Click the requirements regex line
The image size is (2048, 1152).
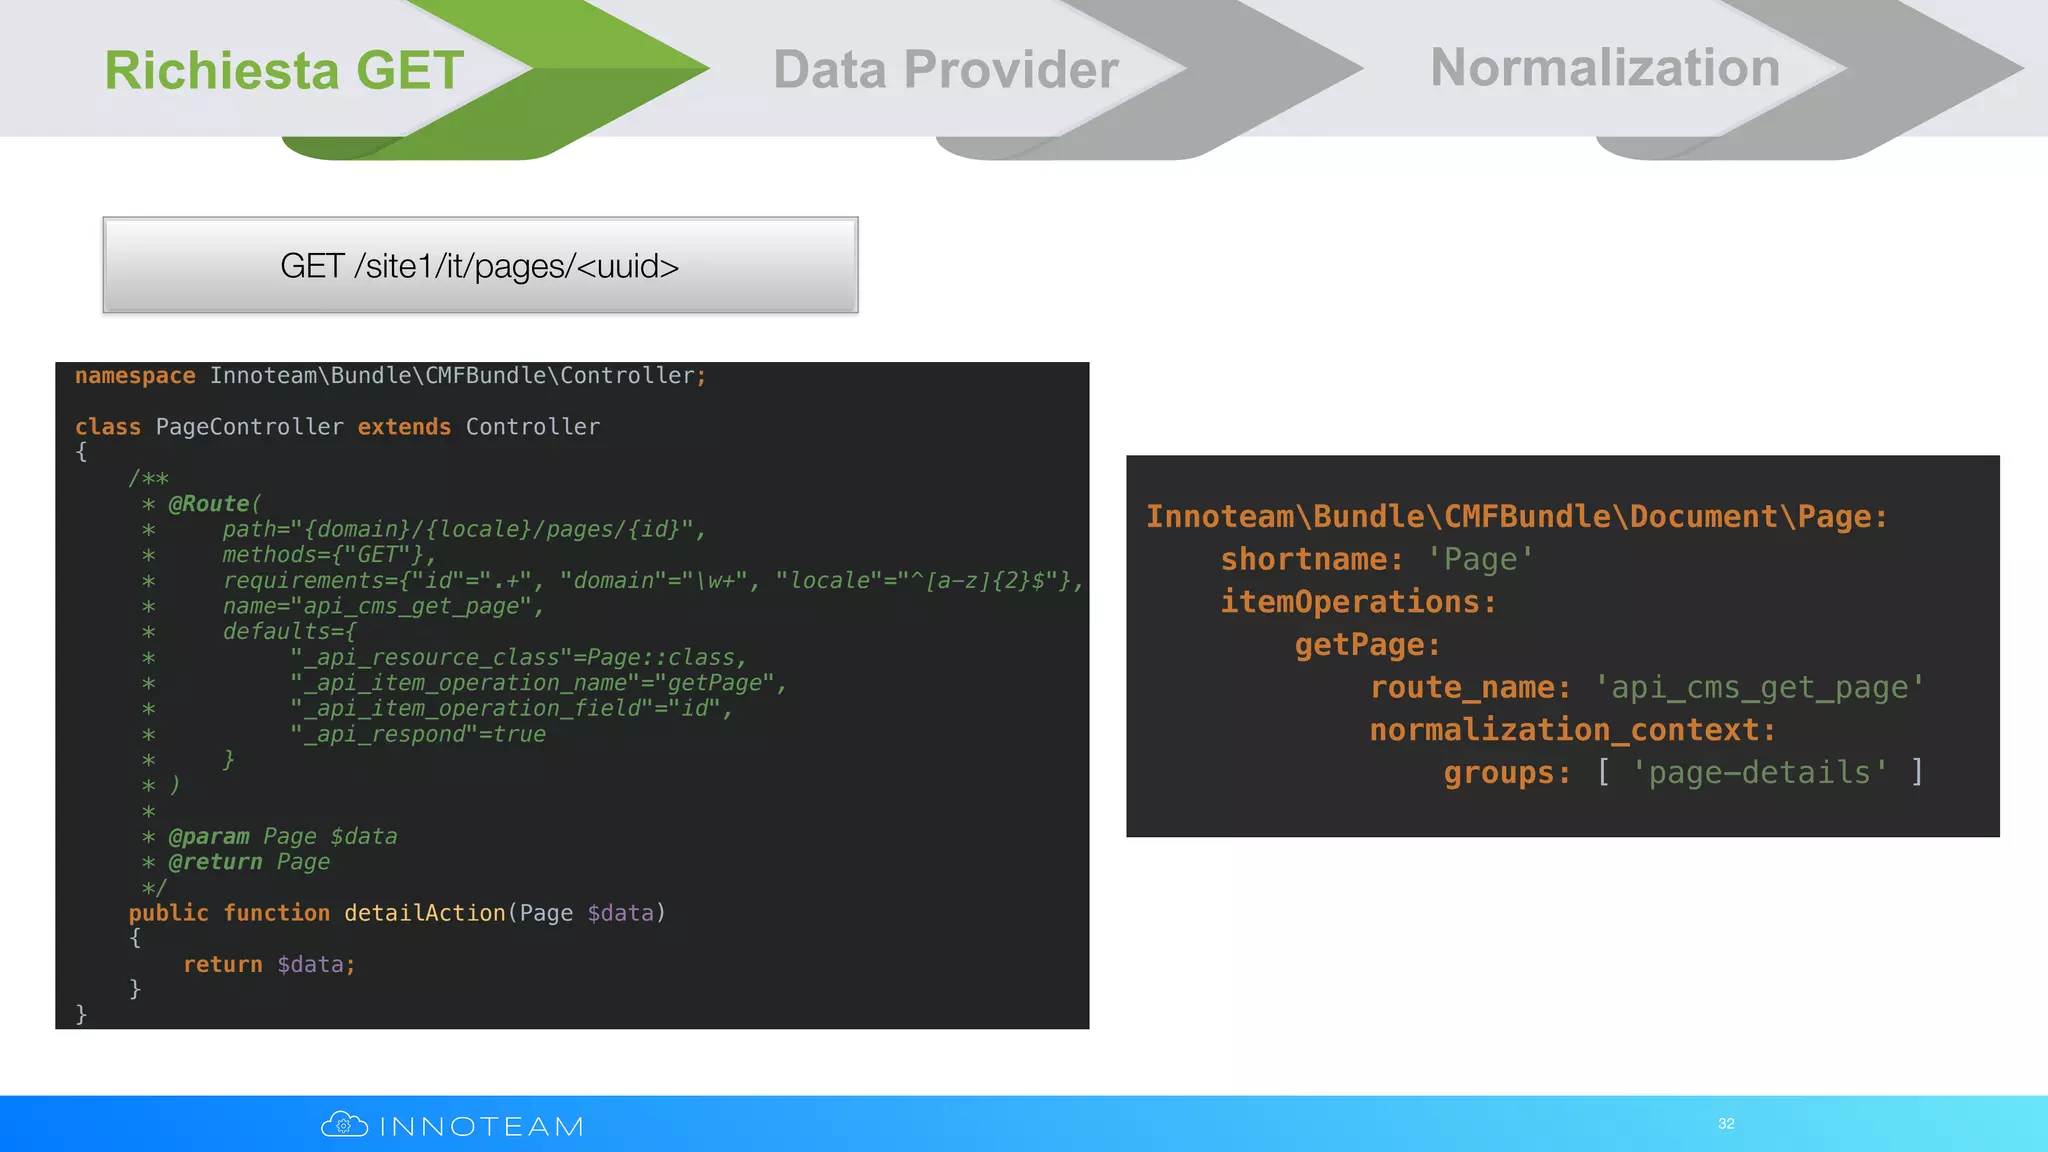coord(653,581)
